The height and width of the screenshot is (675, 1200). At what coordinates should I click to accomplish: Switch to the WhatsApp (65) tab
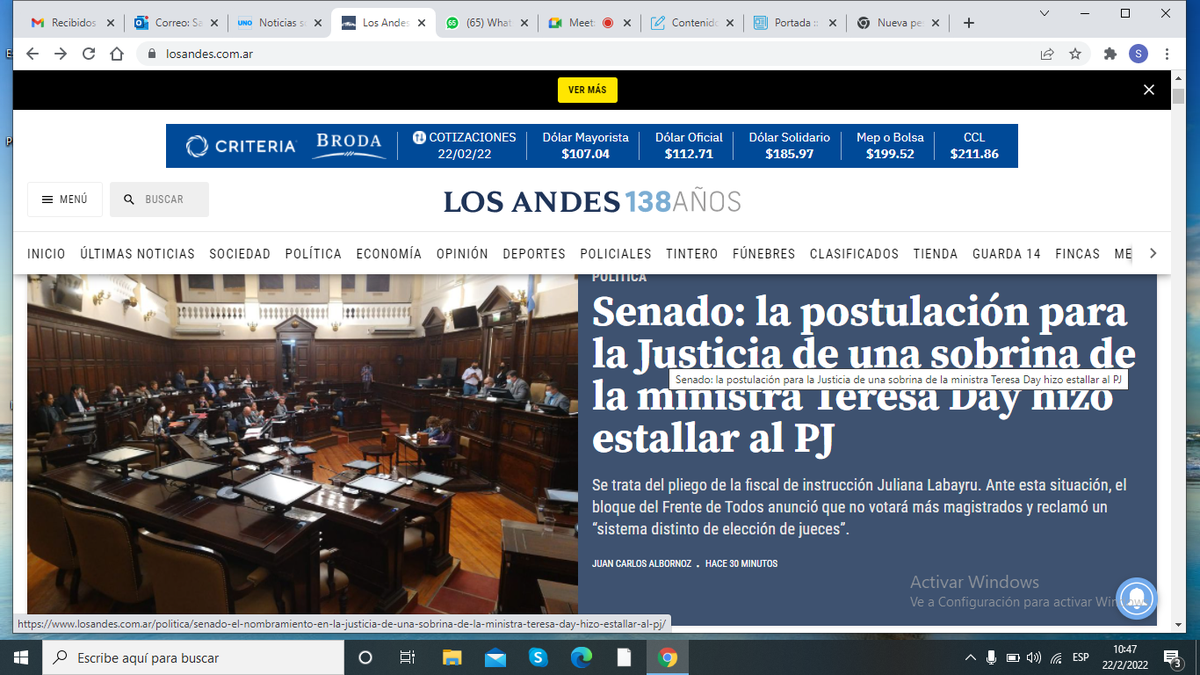(488, 23)
